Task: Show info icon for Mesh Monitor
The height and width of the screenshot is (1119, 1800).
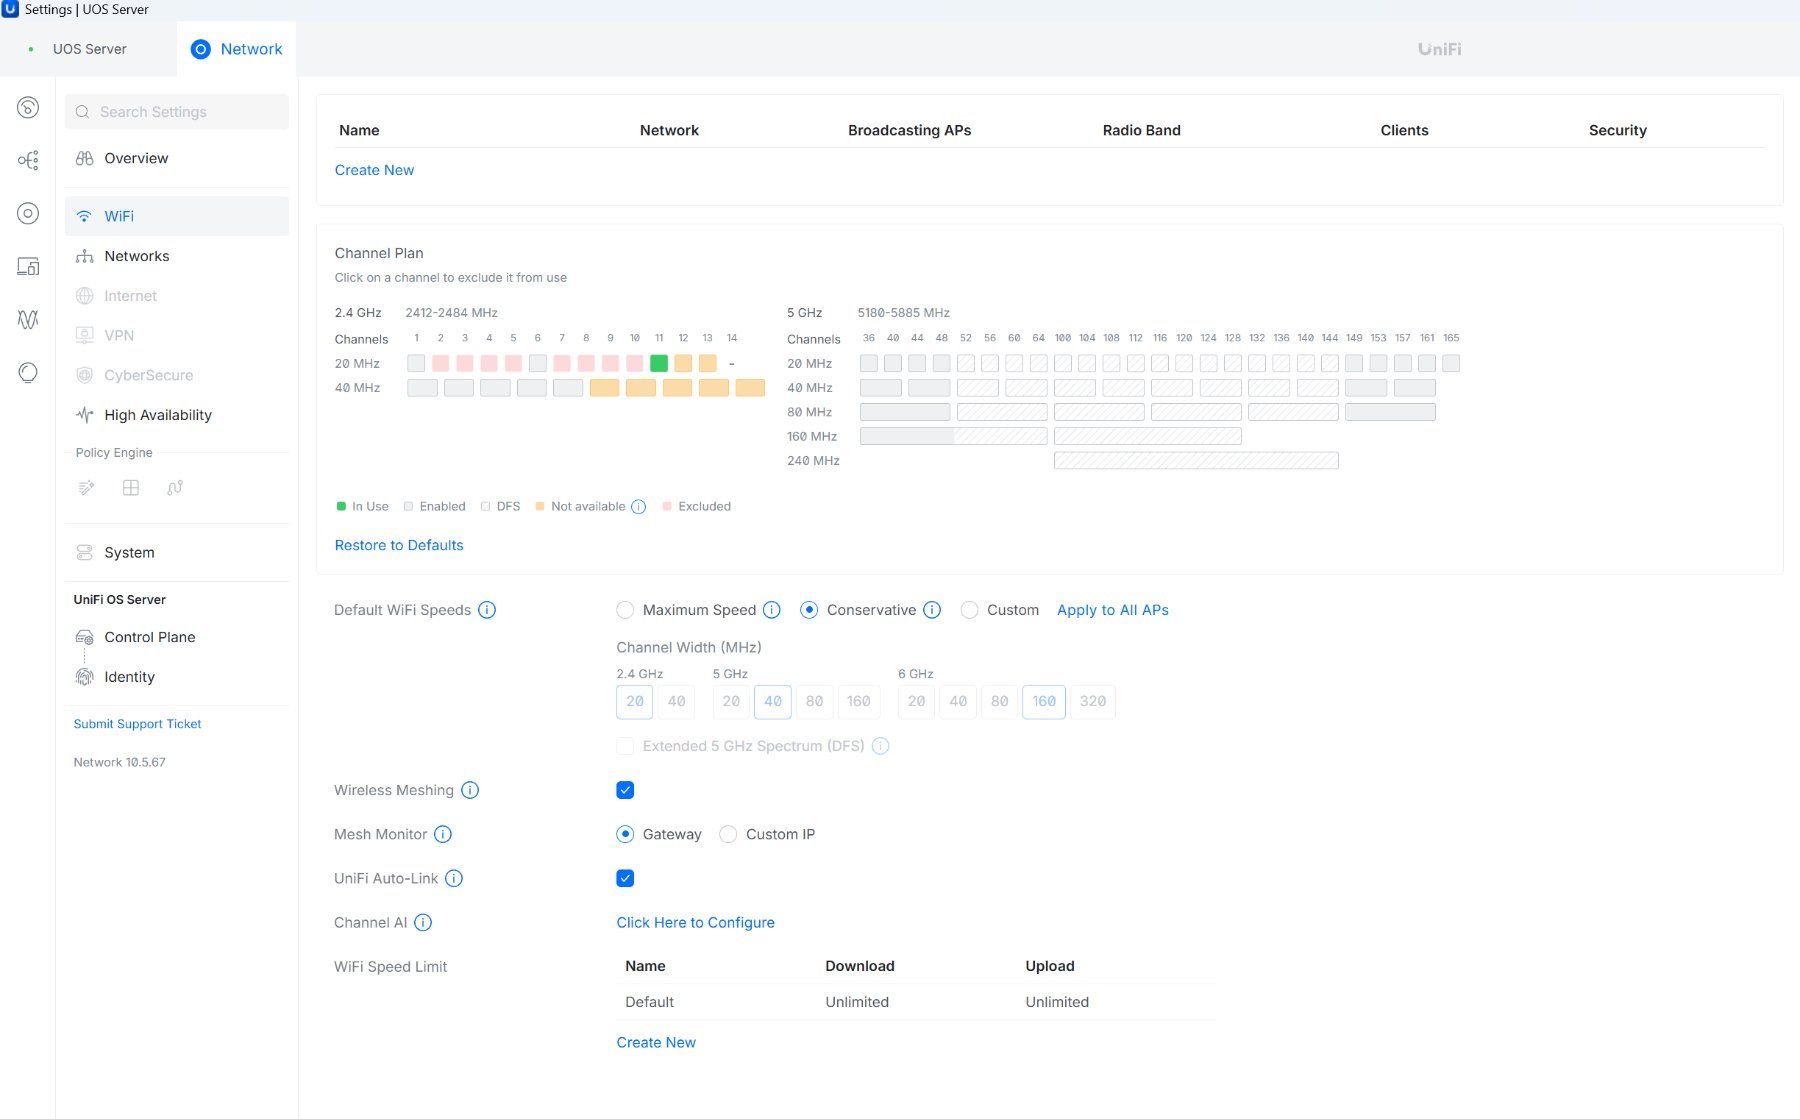Action: point(443,834)
